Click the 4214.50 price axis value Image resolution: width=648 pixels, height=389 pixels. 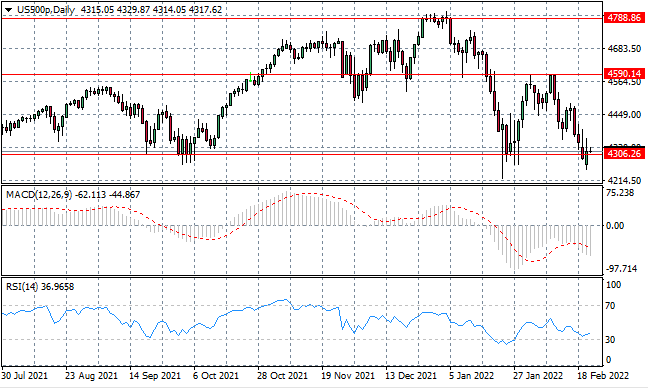(624, 181)
